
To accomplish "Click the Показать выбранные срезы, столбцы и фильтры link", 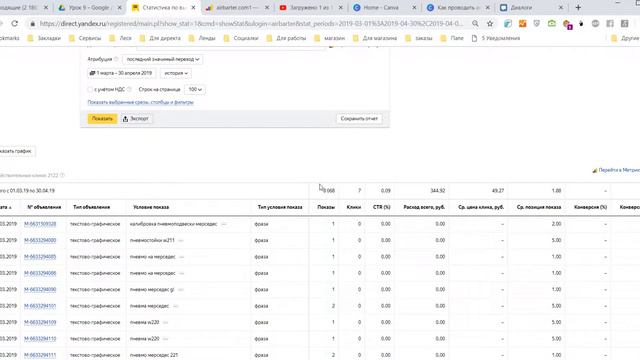I will point(140,102).
